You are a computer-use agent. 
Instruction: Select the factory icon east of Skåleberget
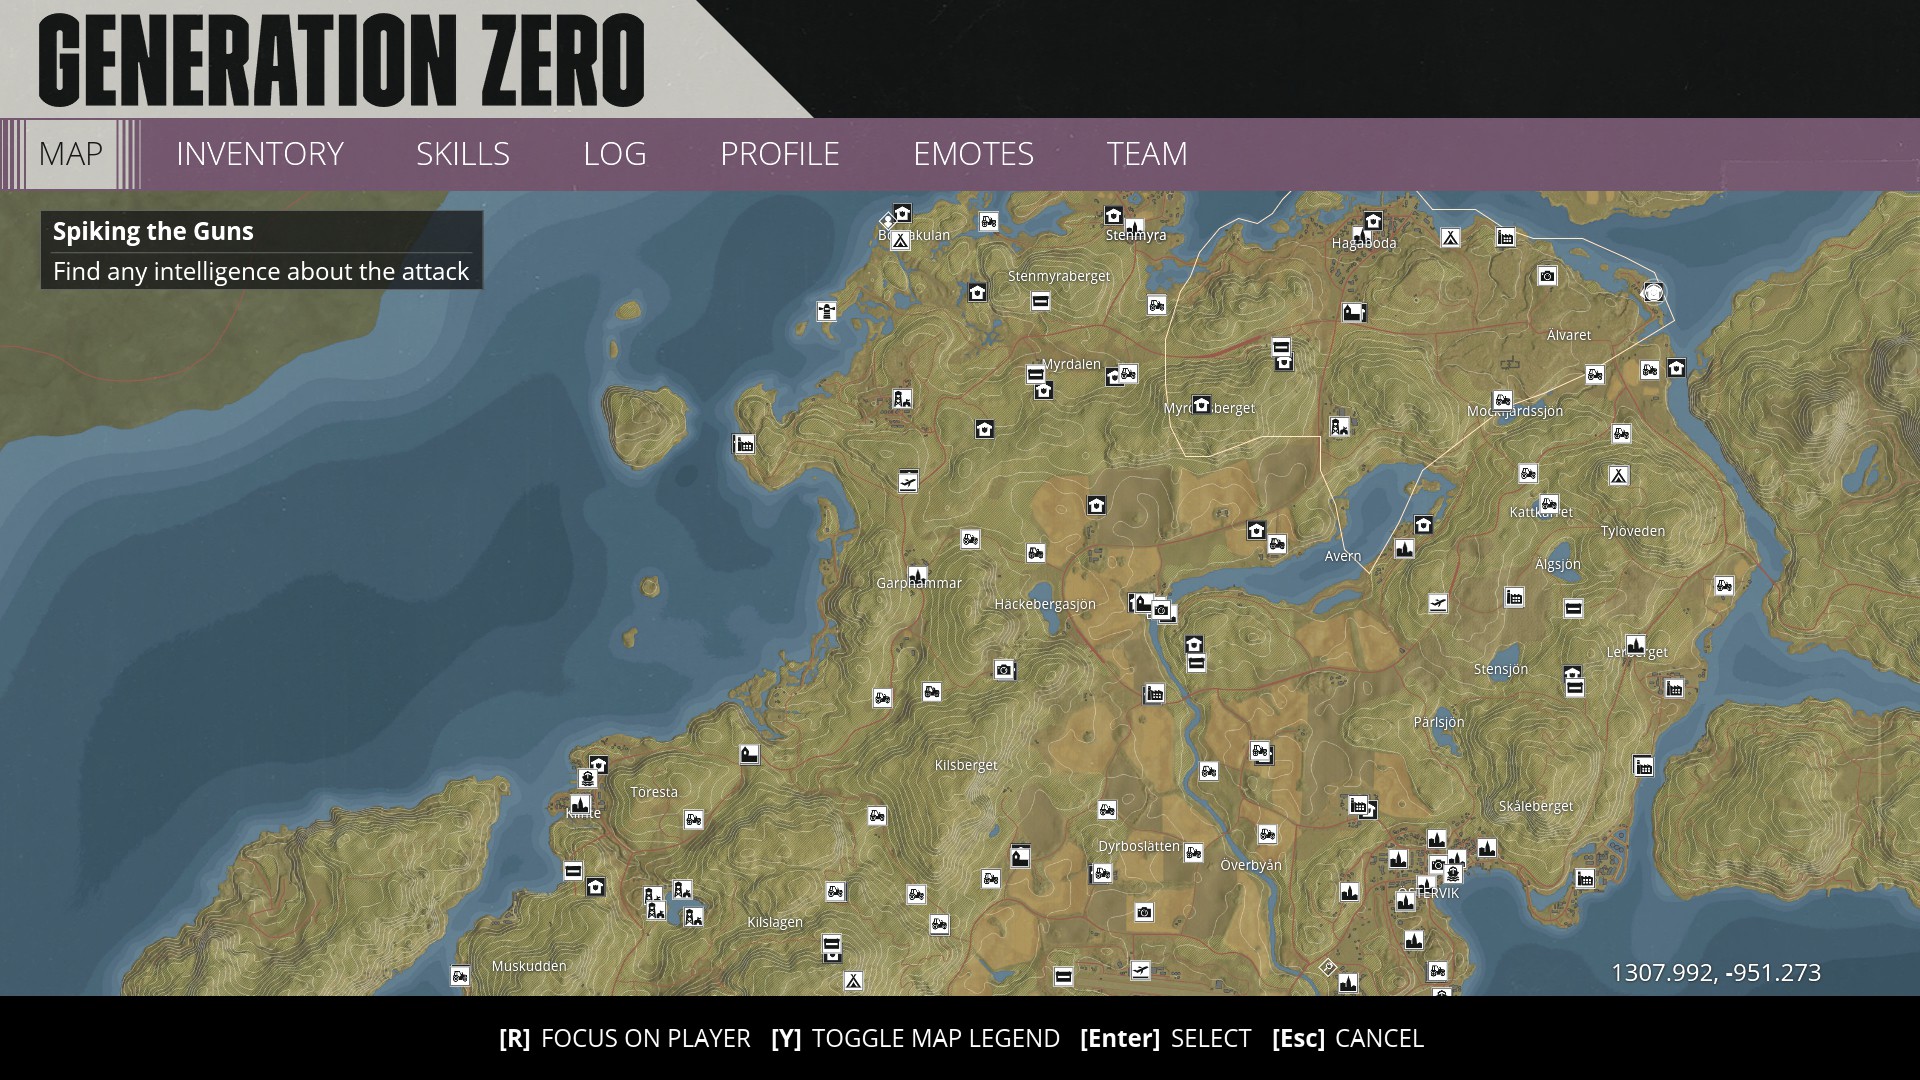(1643, 766)
